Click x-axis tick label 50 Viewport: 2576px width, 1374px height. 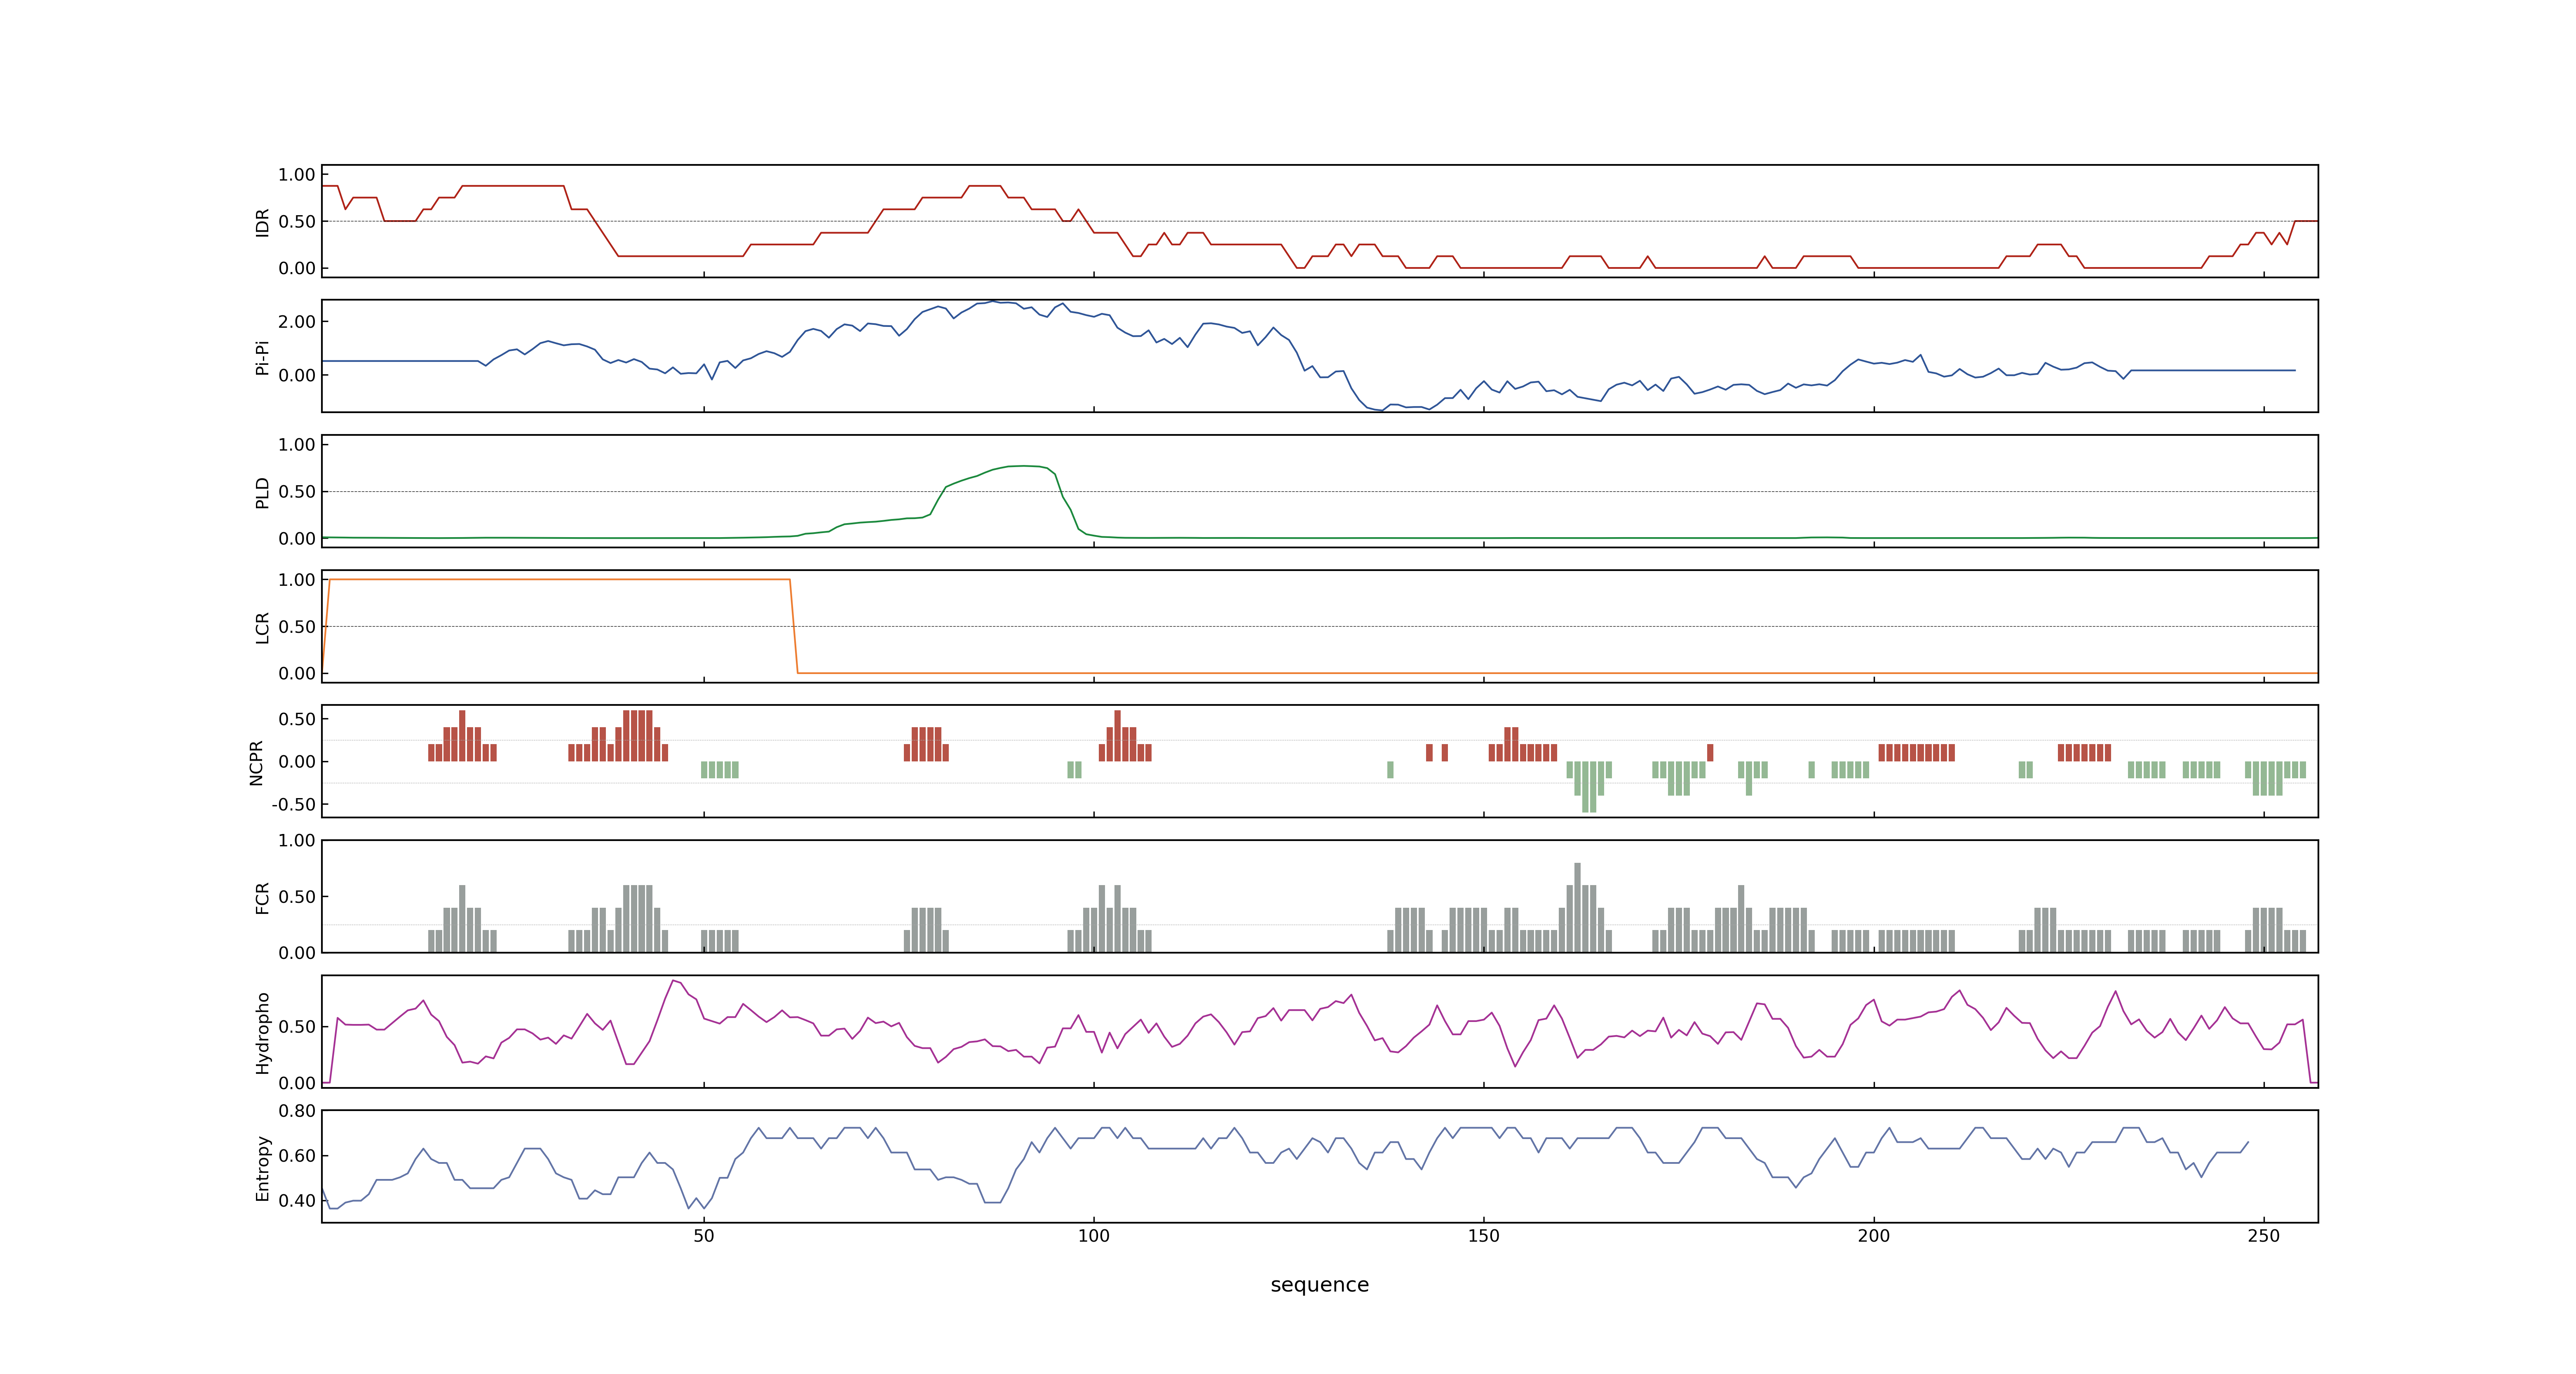point(704,1235)
